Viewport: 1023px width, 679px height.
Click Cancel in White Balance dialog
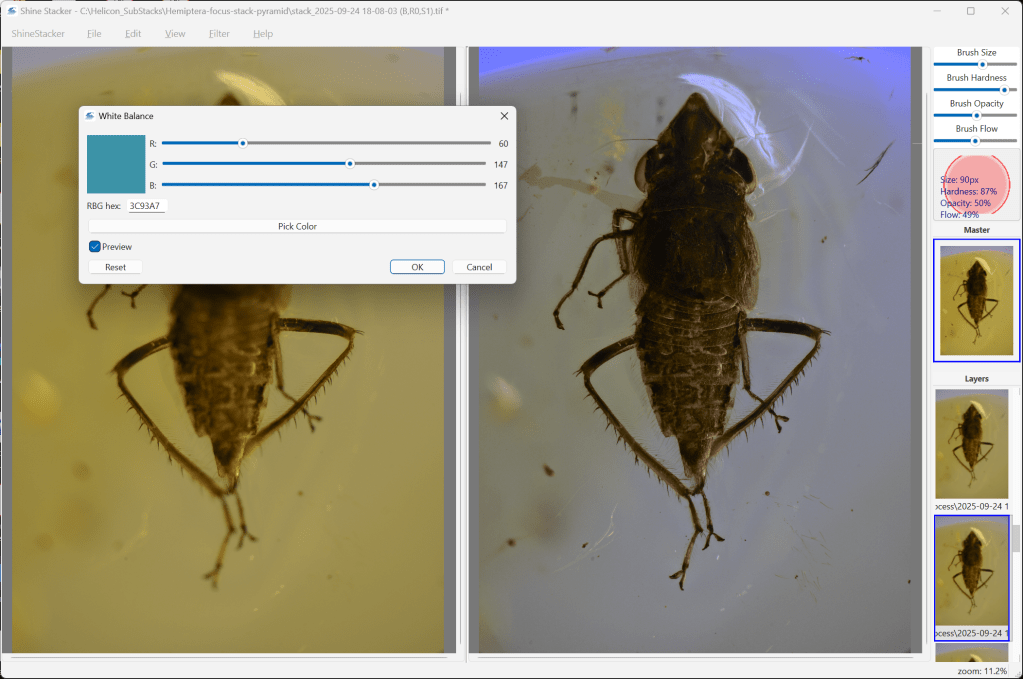(x=479, y=267)
